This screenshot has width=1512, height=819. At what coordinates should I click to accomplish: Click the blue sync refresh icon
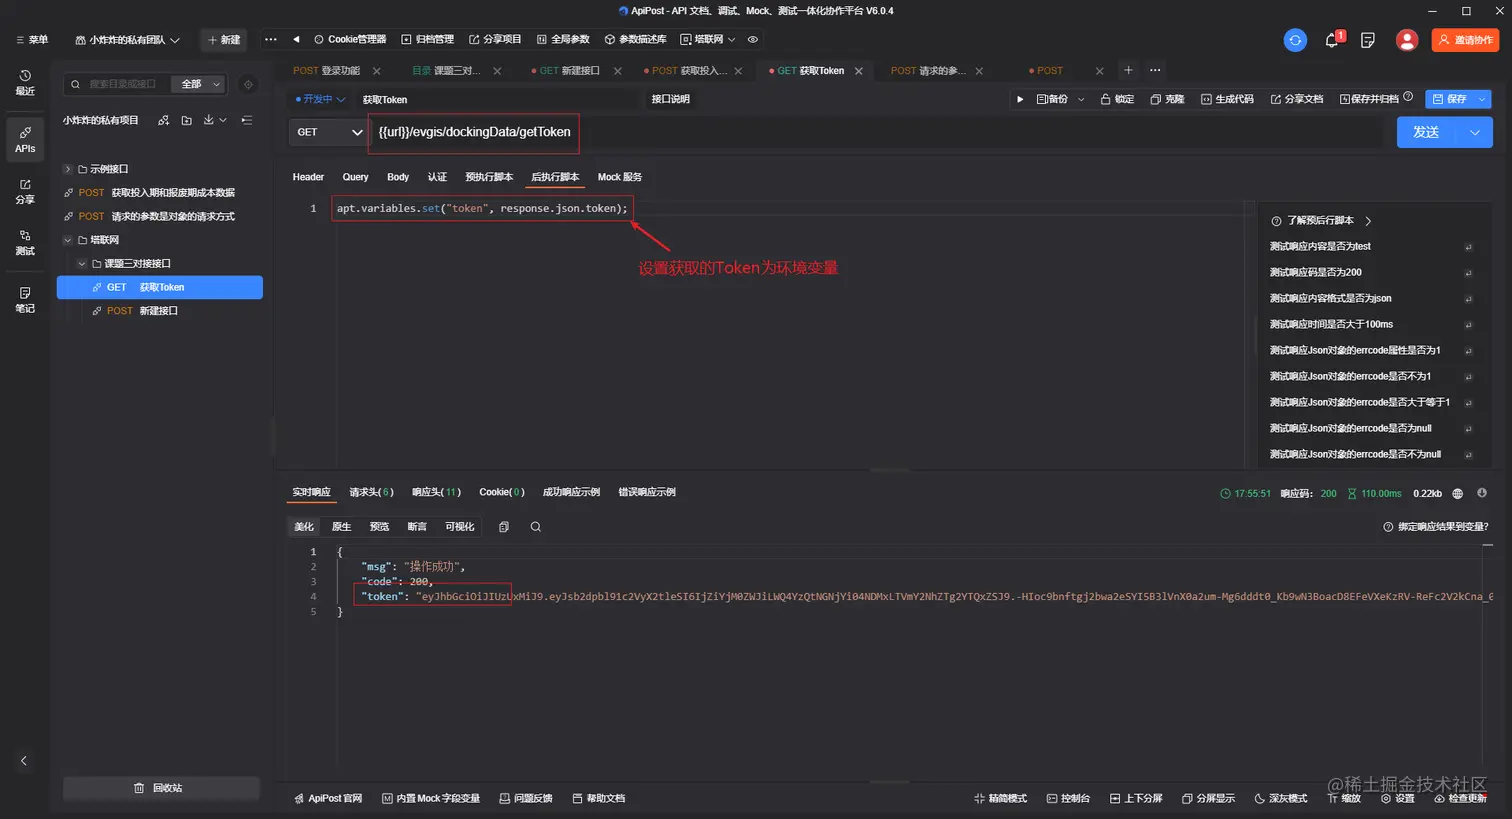(1295, 40)
